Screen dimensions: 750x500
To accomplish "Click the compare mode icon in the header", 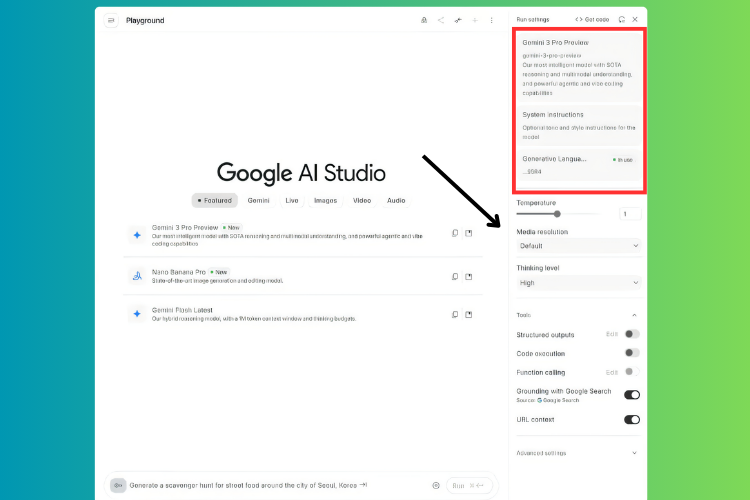I will [x=458, y=20].
